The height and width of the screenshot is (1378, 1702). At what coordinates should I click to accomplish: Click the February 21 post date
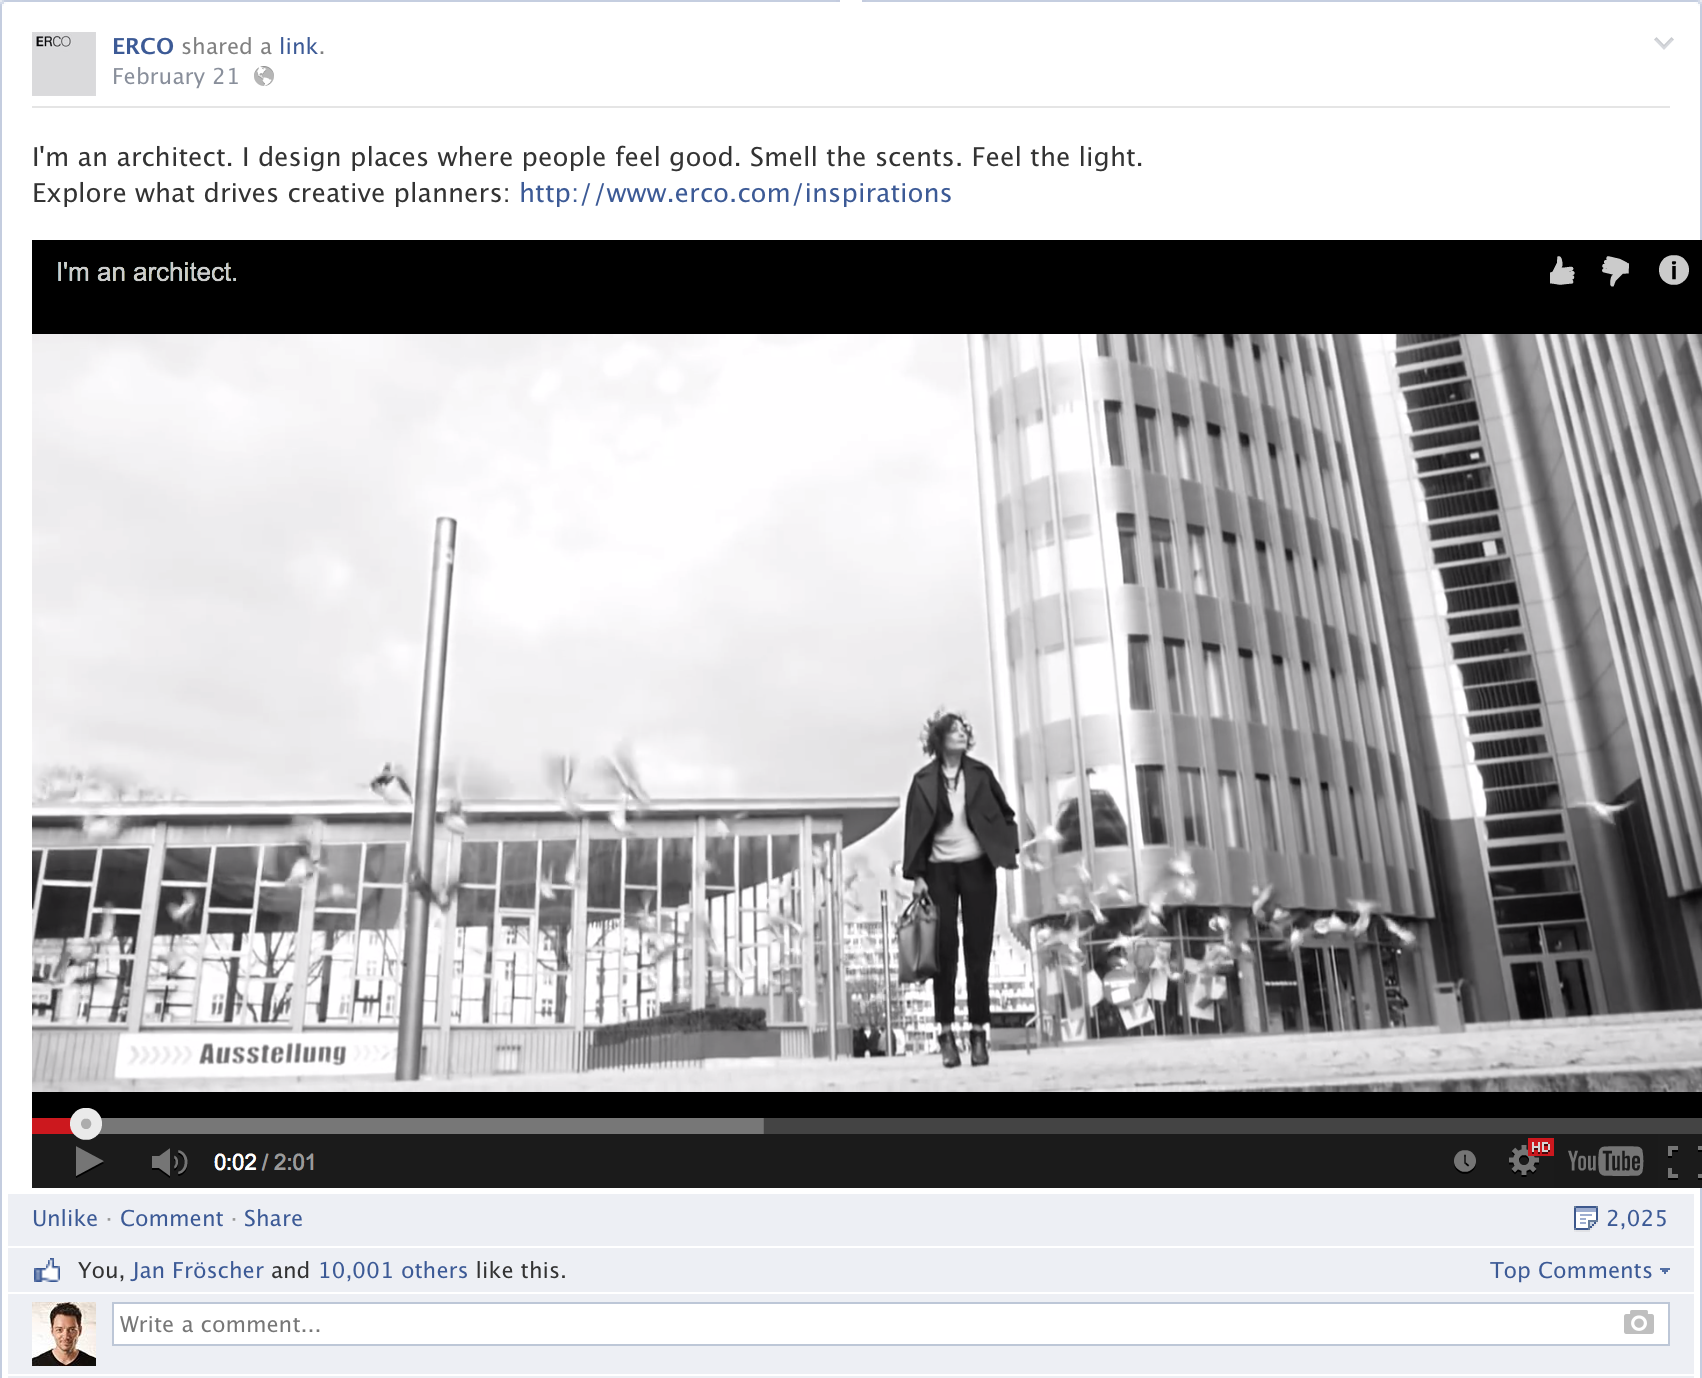175,76
